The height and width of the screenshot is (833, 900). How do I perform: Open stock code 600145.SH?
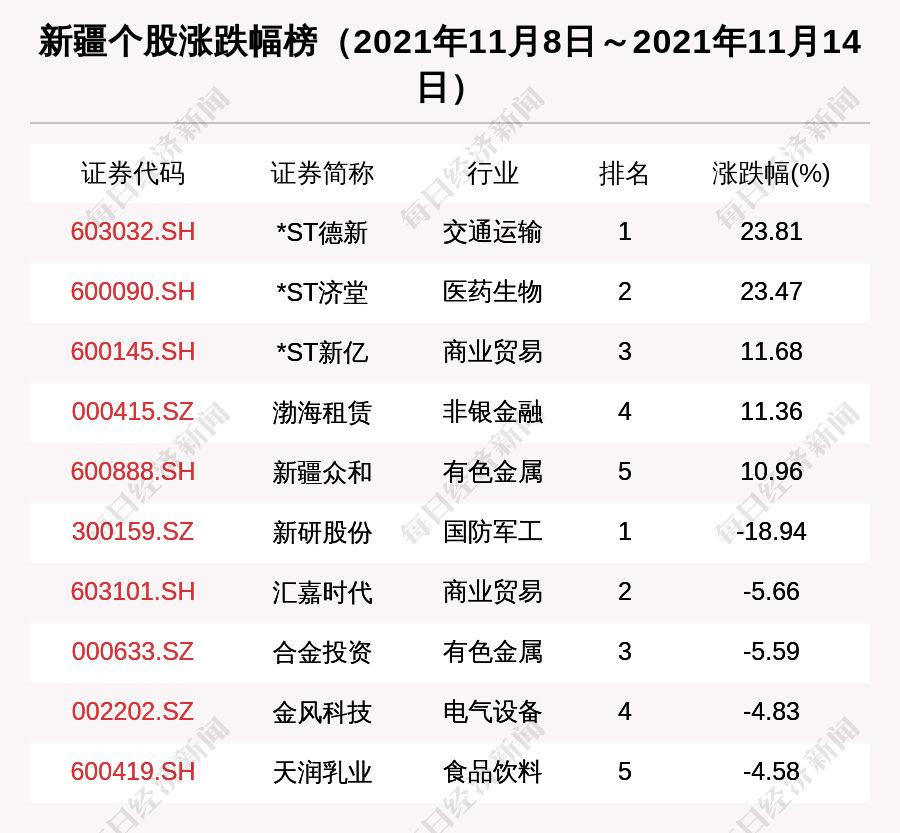[133, 352]
